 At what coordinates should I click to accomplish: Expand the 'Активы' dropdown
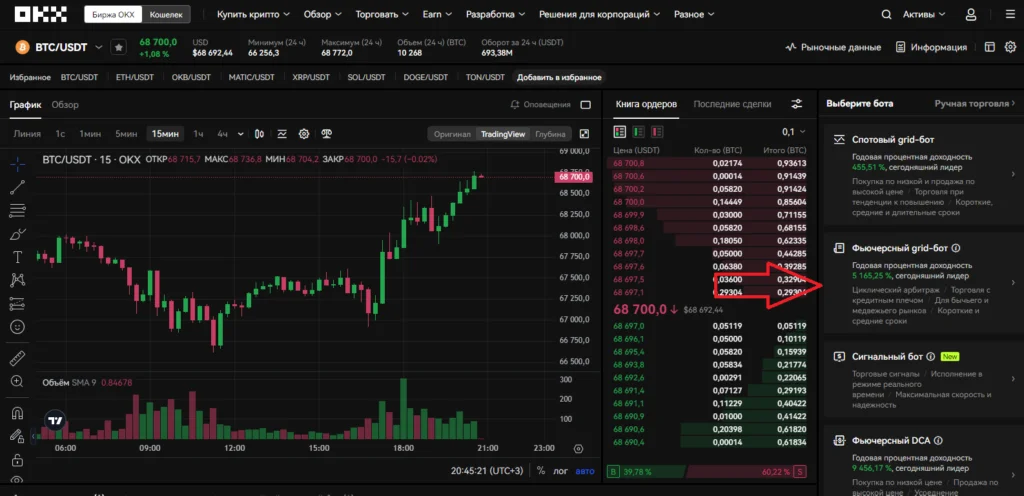point(925,15)
